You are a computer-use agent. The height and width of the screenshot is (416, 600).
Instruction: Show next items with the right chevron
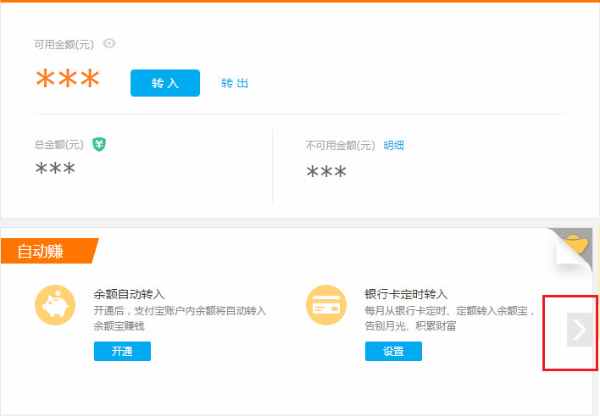580,329
